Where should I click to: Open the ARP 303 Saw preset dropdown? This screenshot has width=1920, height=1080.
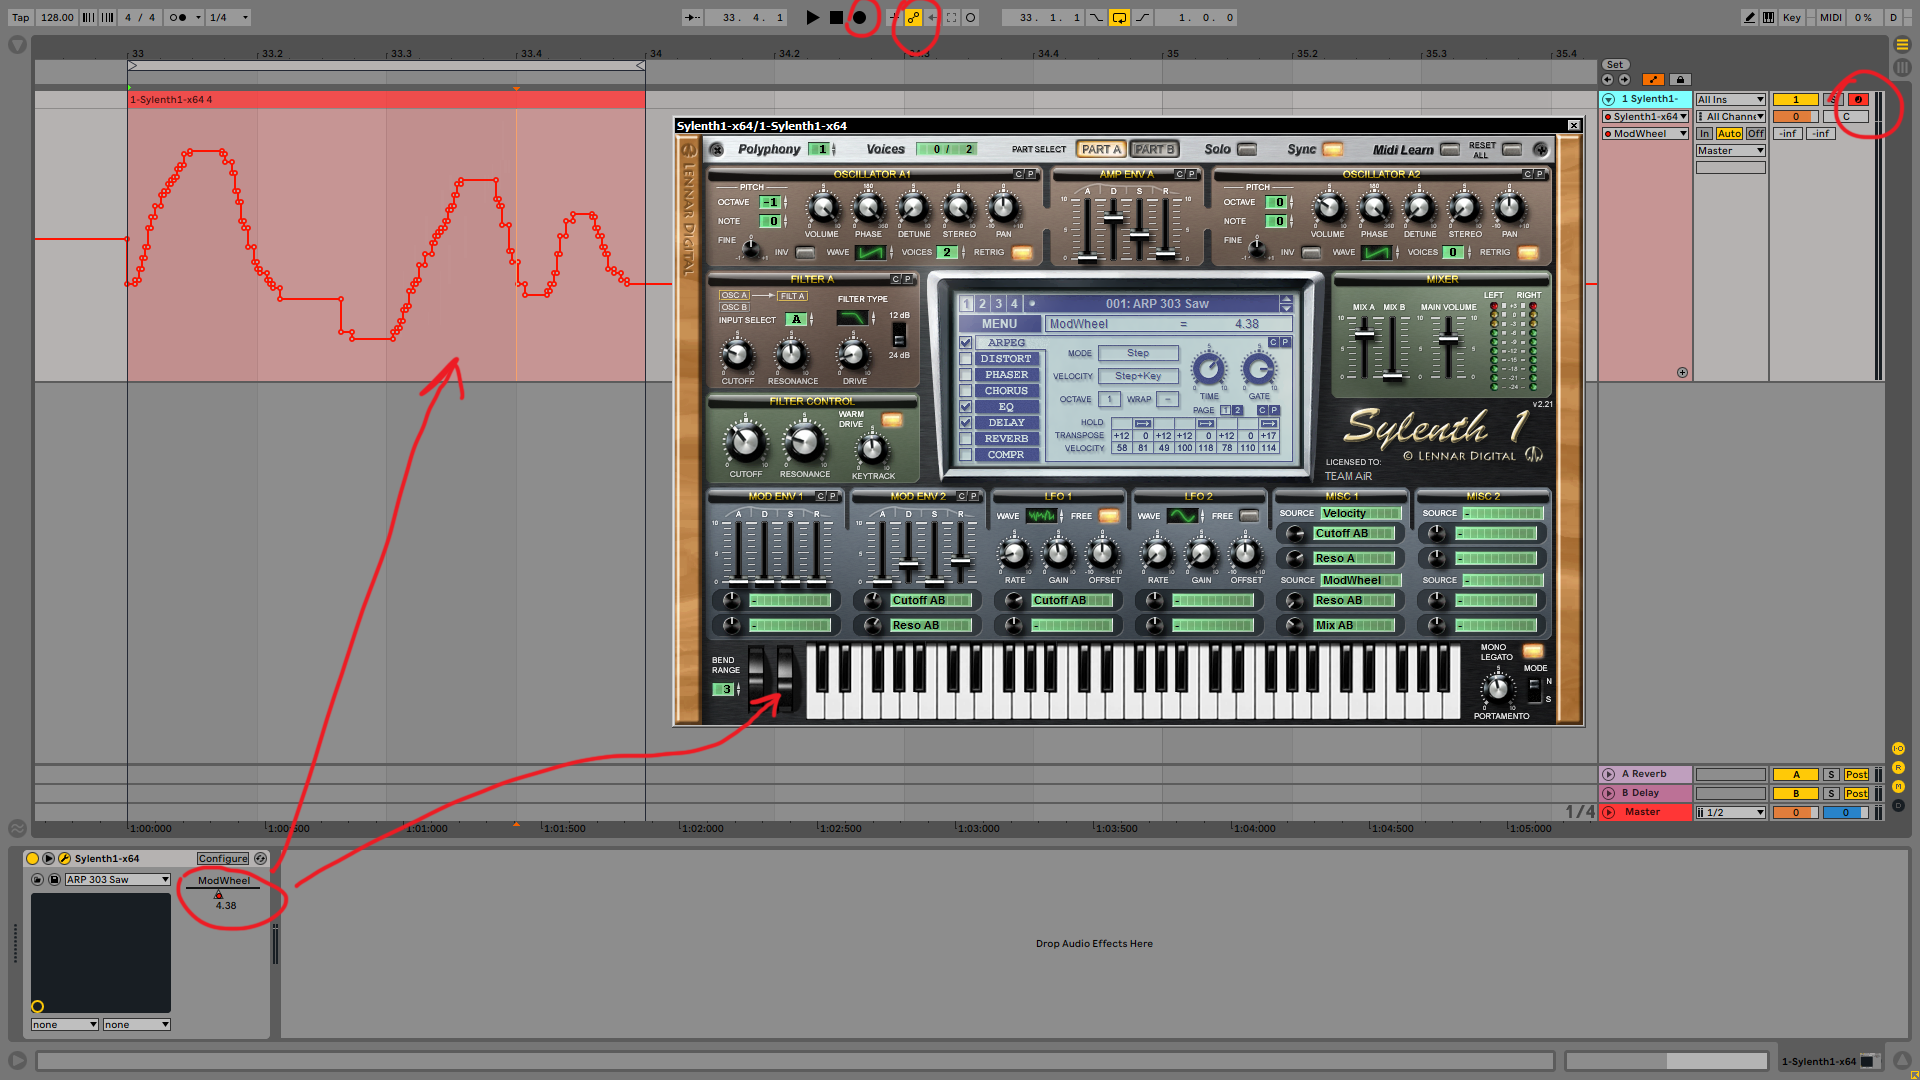coord(118,879)
